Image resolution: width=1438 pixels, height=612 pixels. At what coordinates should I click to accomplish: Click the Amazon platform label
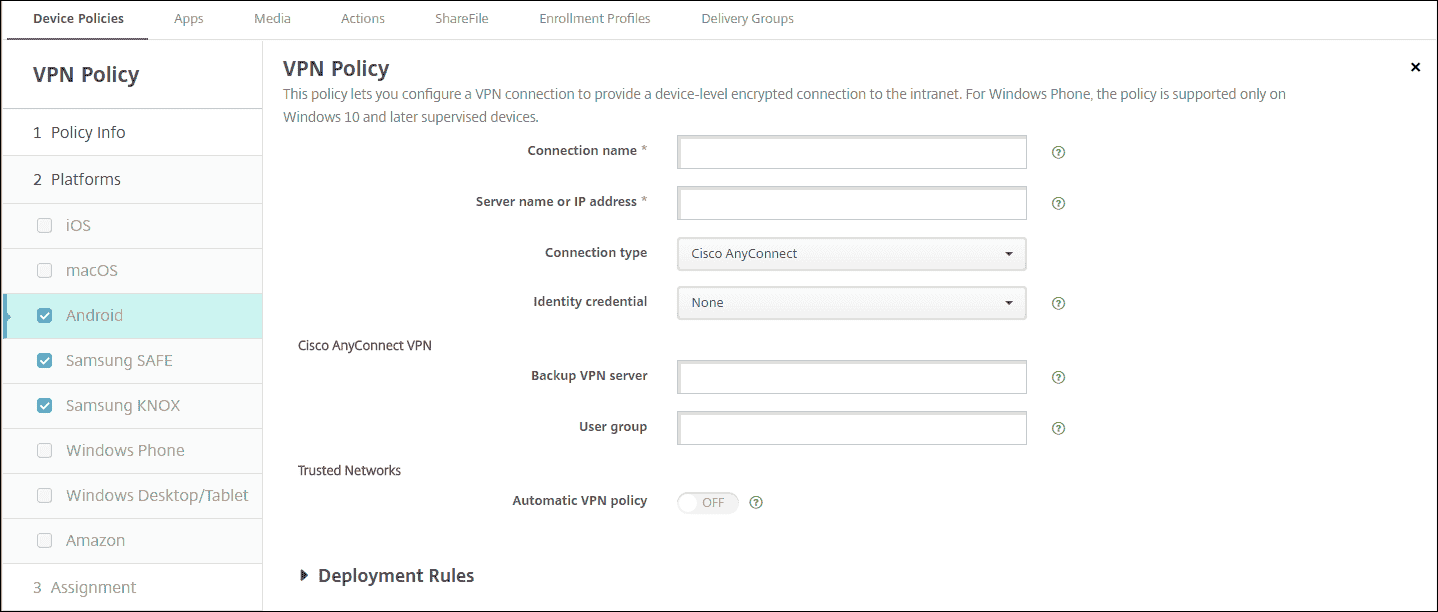click(95, 541)
